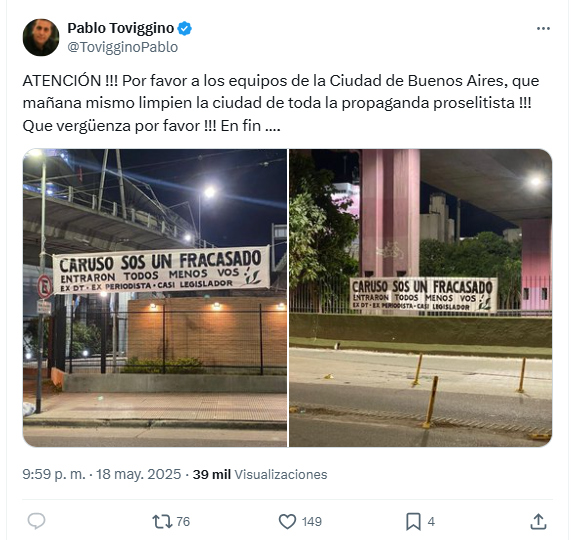
Task: Like the tweet with heart icon
Action: [x=287, y=522]
